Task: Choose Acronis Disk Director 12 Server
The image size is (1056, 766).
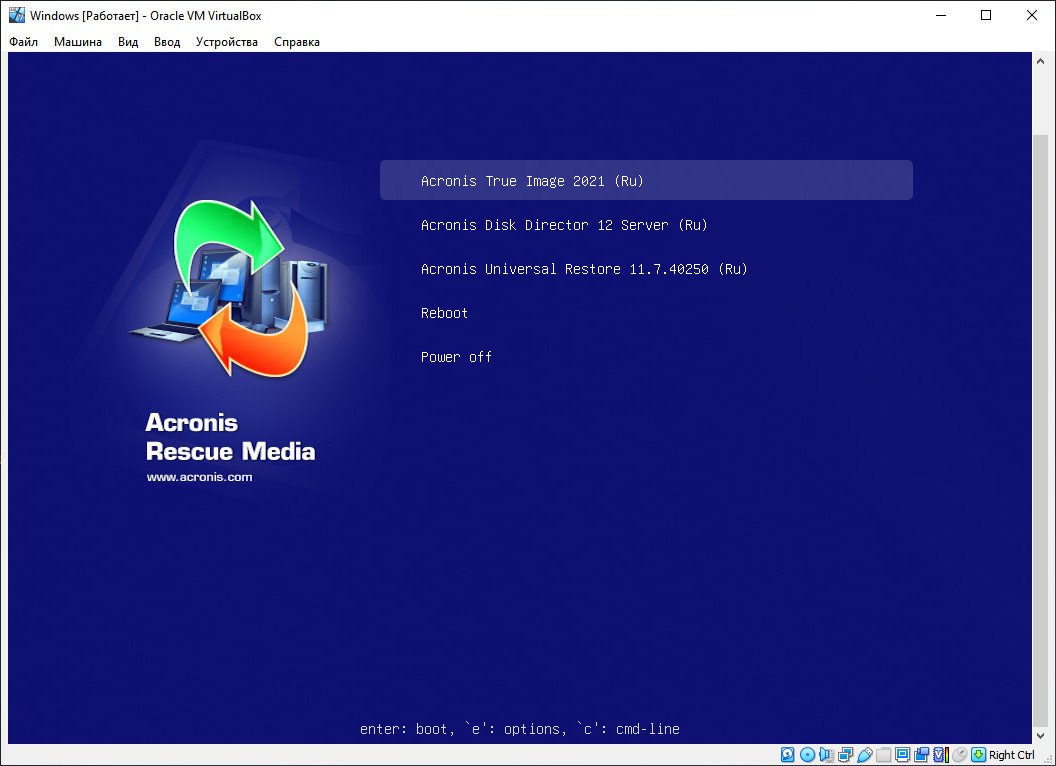Action: tap(564, 225)
